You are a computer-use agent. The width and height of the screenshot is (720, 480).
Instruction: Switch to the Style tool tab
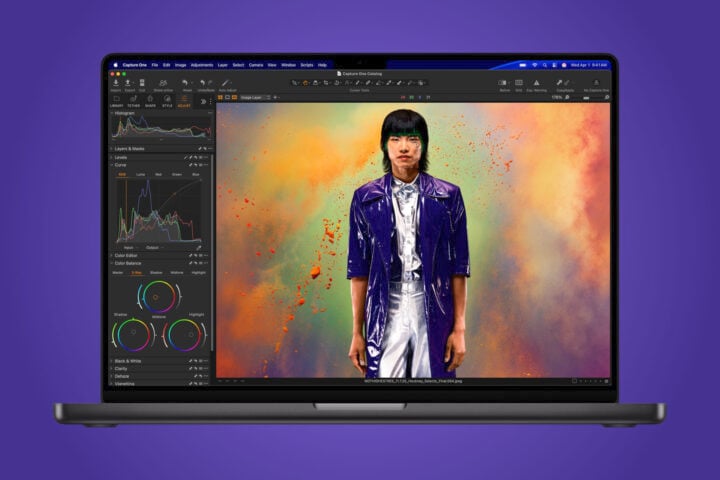167,102
